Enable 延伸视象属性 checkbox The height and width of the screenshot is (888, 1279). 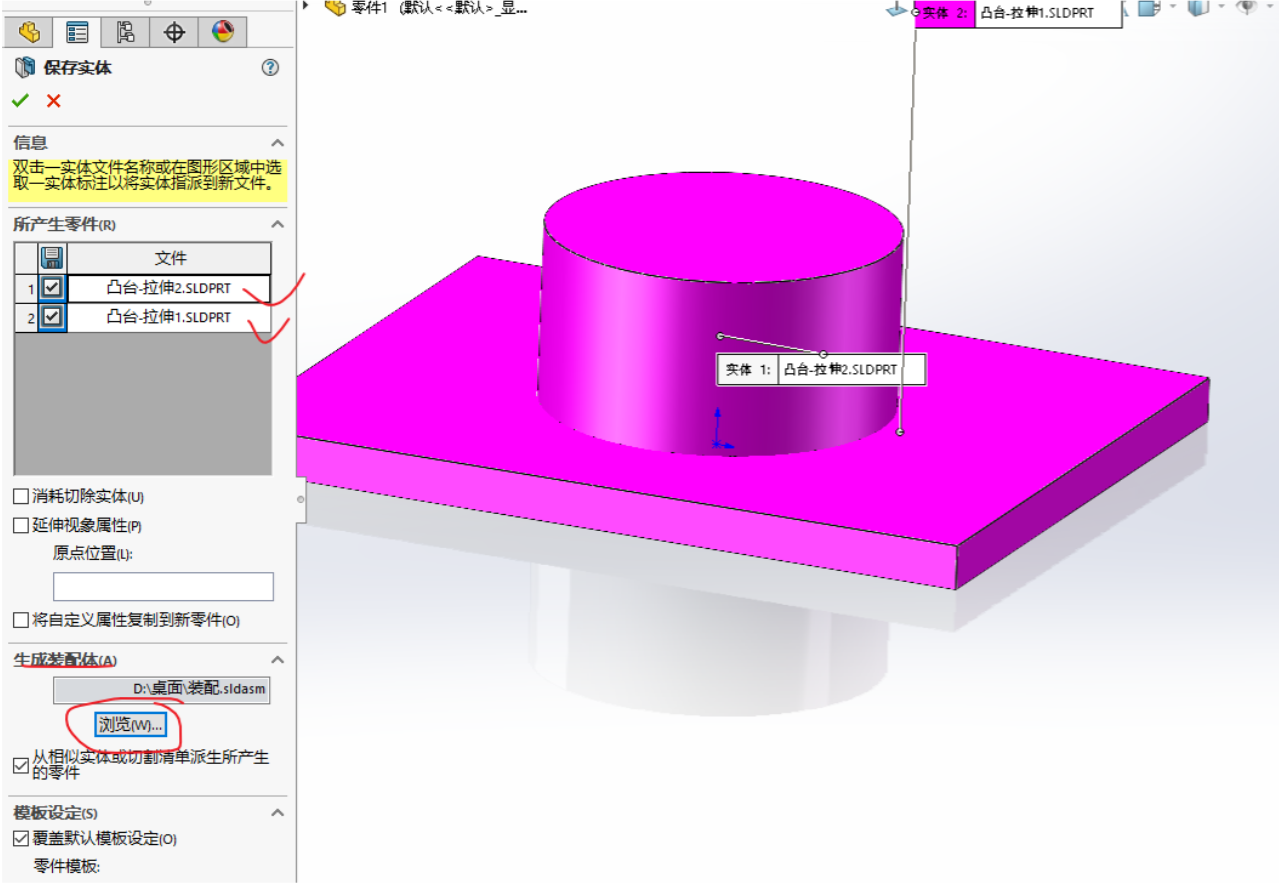(20, 525)
